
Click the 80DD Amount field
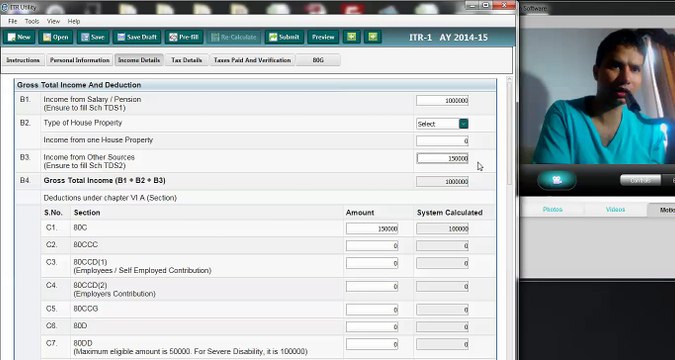[372, 344]
